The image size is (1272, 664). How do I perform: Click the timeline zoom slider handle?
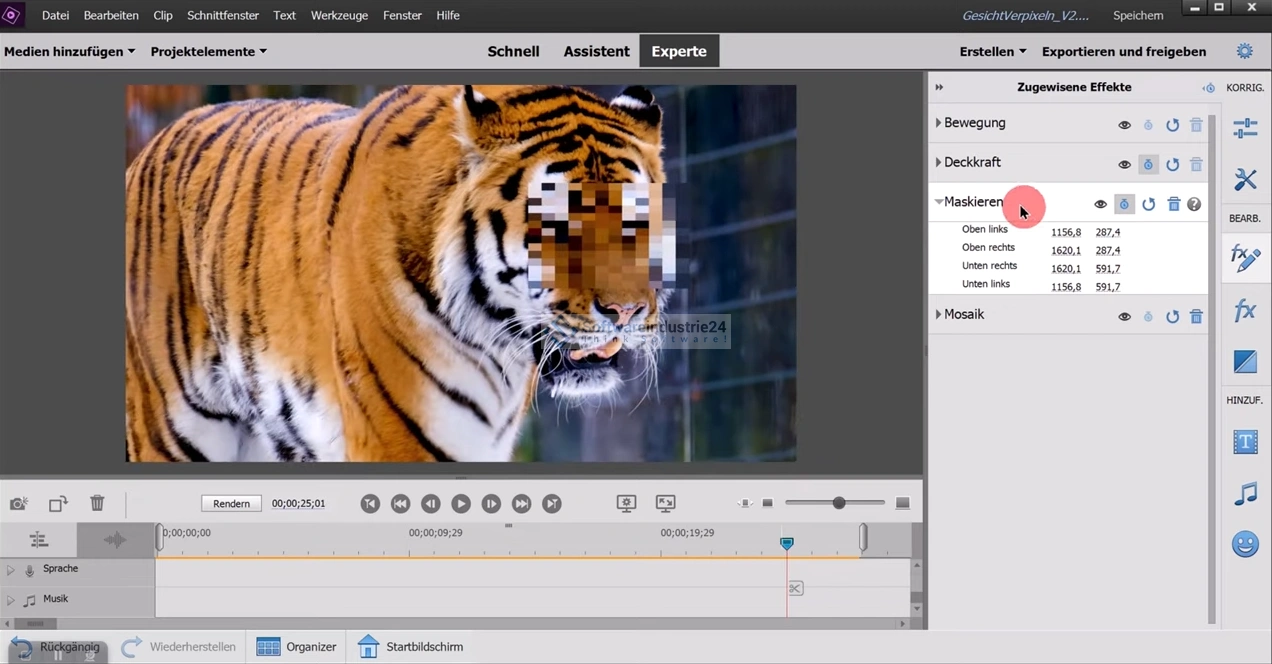pos(839,503)
